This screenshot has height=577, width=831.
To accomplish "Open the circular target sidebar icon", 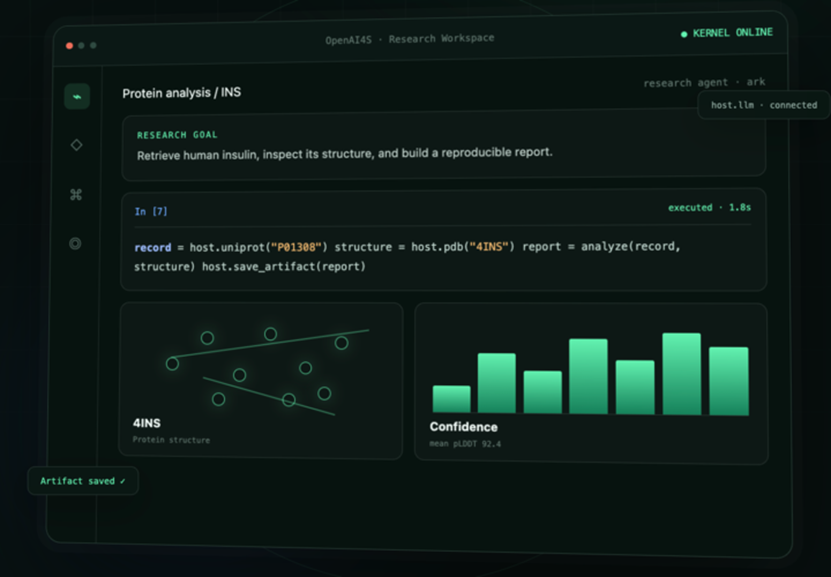I will tap(75, 244).
